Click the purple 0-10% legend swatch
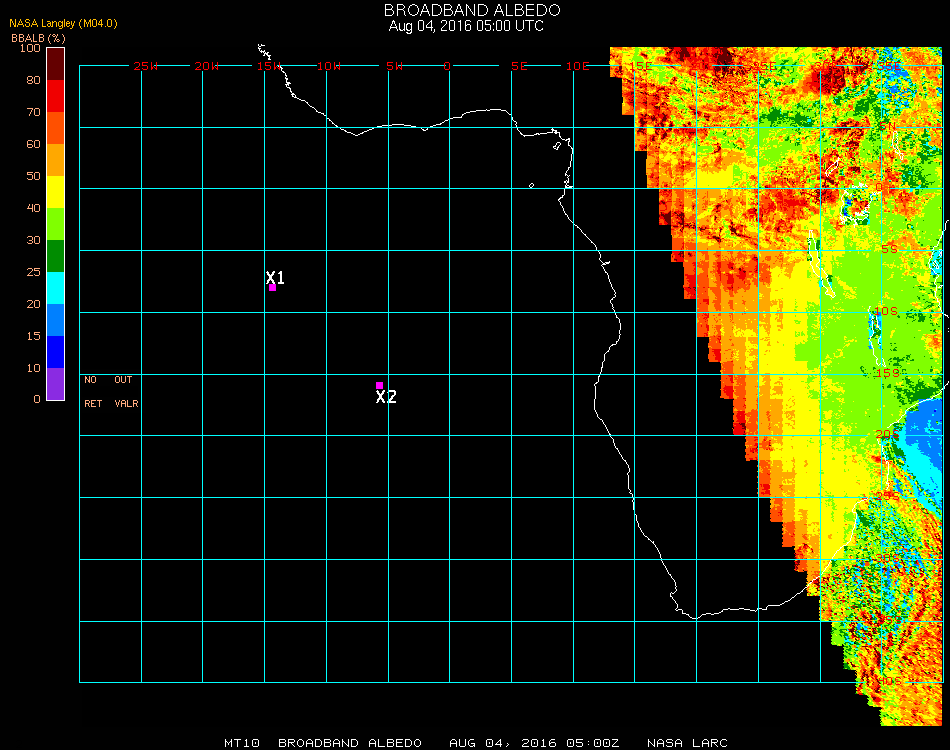Image resolution: width=950 pixels, height=750 pixels. (x=55, y=384)
